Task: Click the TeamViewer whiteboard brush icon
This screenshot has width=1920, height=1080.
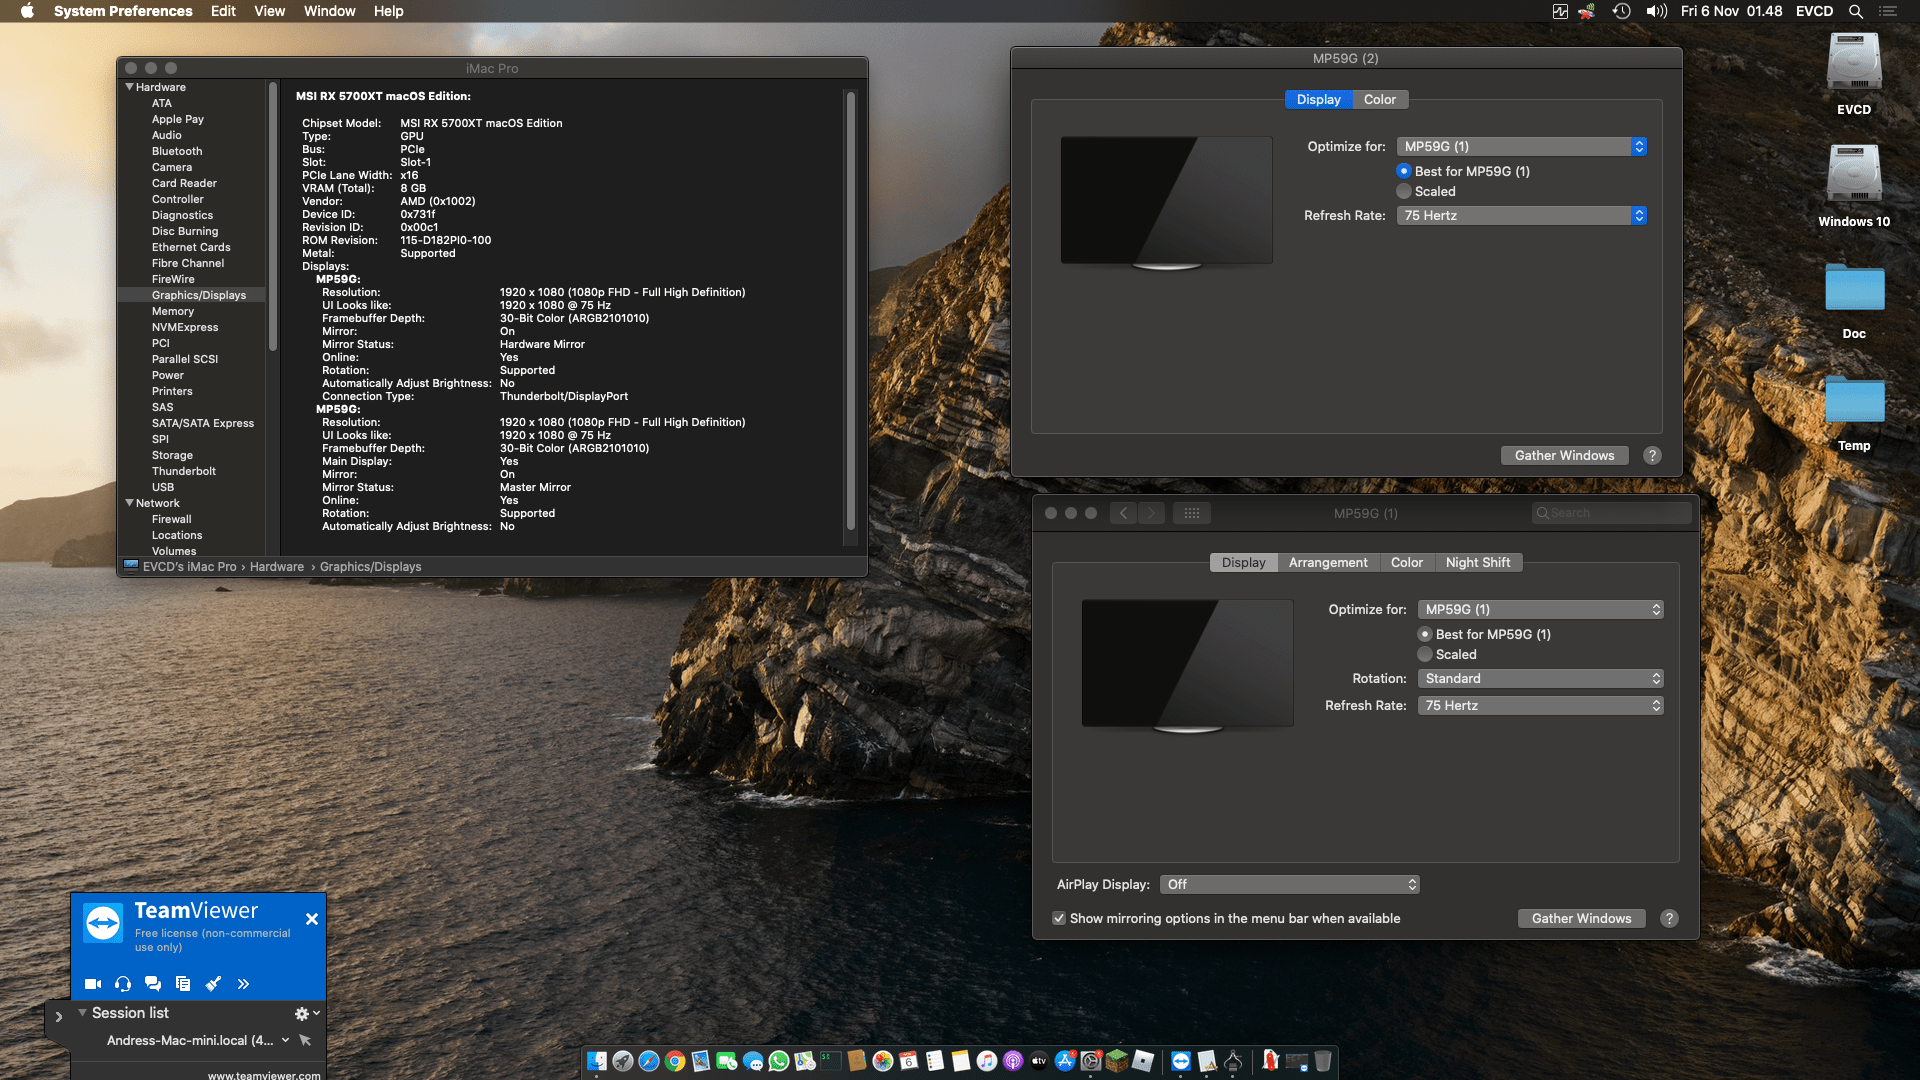Action: click(213, 984)
